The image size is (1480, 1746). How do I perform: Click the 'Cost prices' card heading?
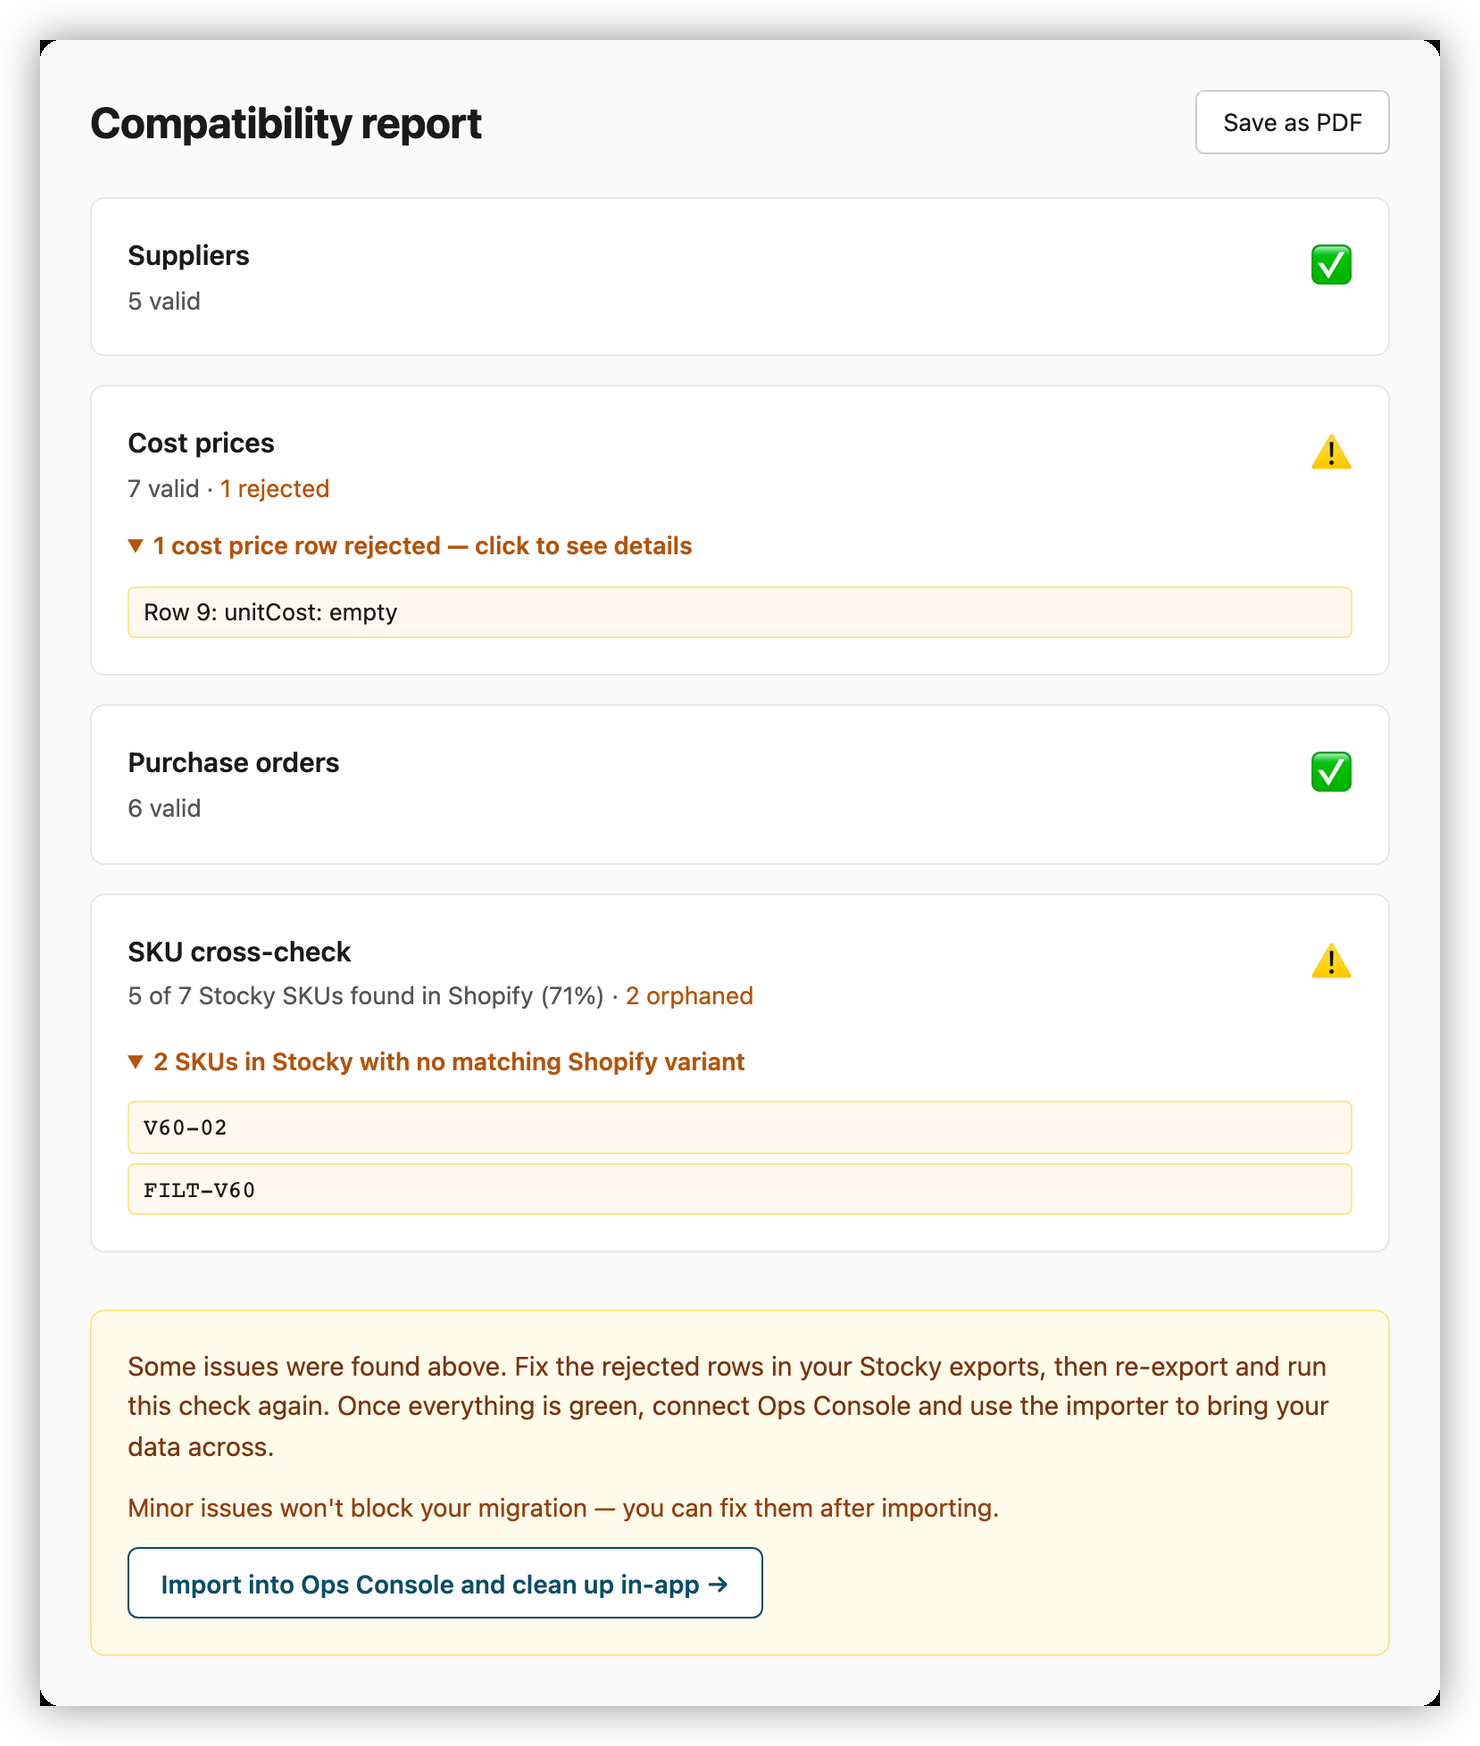[201, 443]
